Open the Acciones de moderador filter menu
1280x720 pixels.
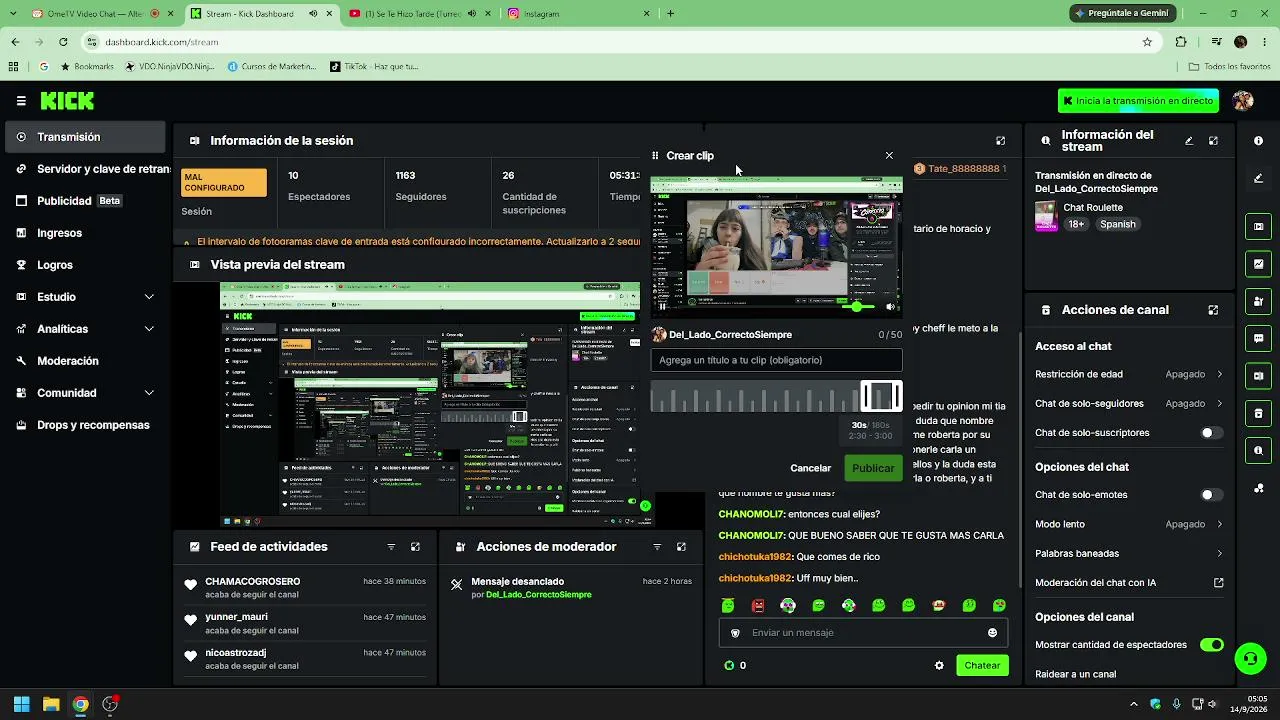tap(657, 547)
